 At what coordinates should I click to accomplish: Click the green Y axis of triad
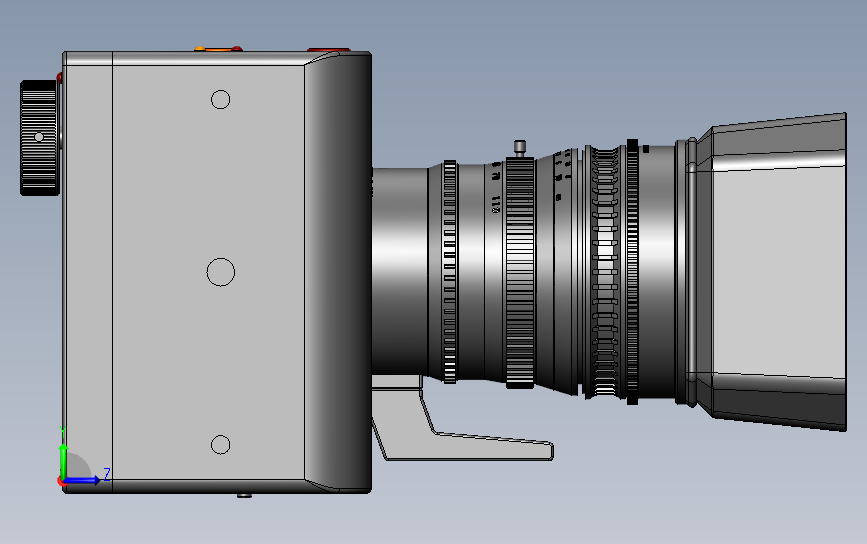pos(64,459)
